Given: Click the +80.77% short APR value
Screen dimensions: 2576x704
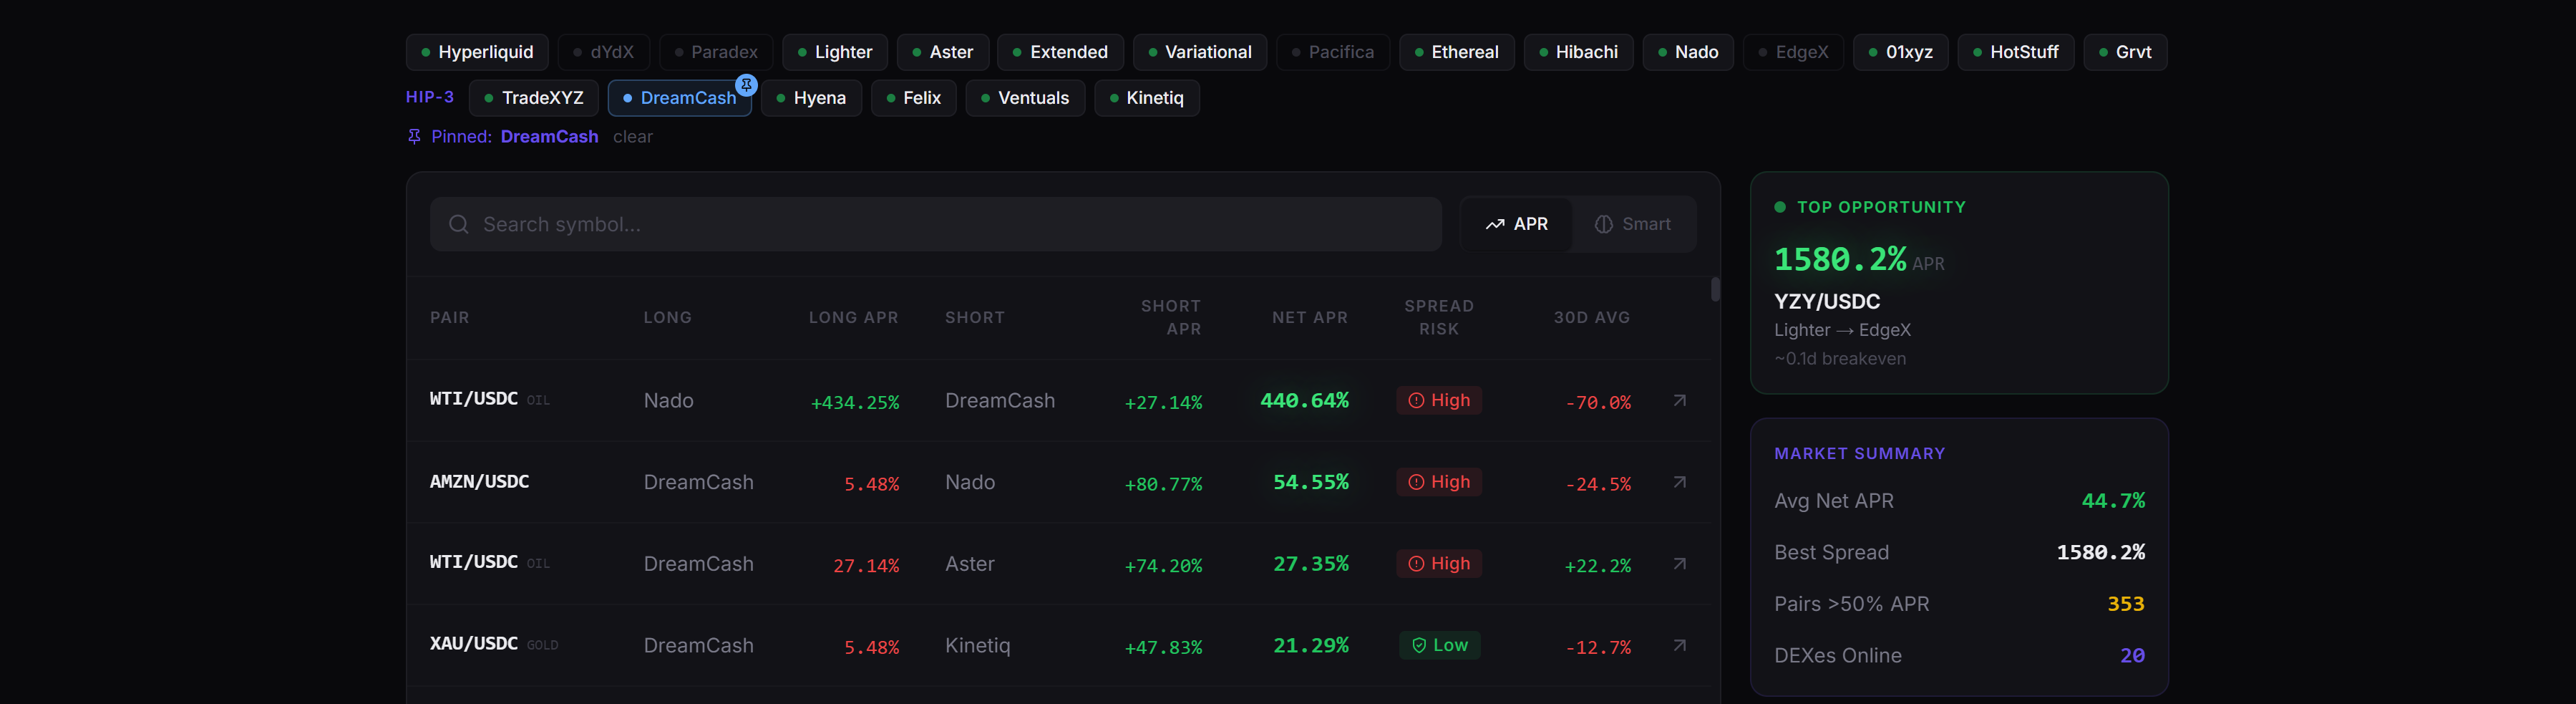Looking at the screenshot, I should [x=1163, y=485].
